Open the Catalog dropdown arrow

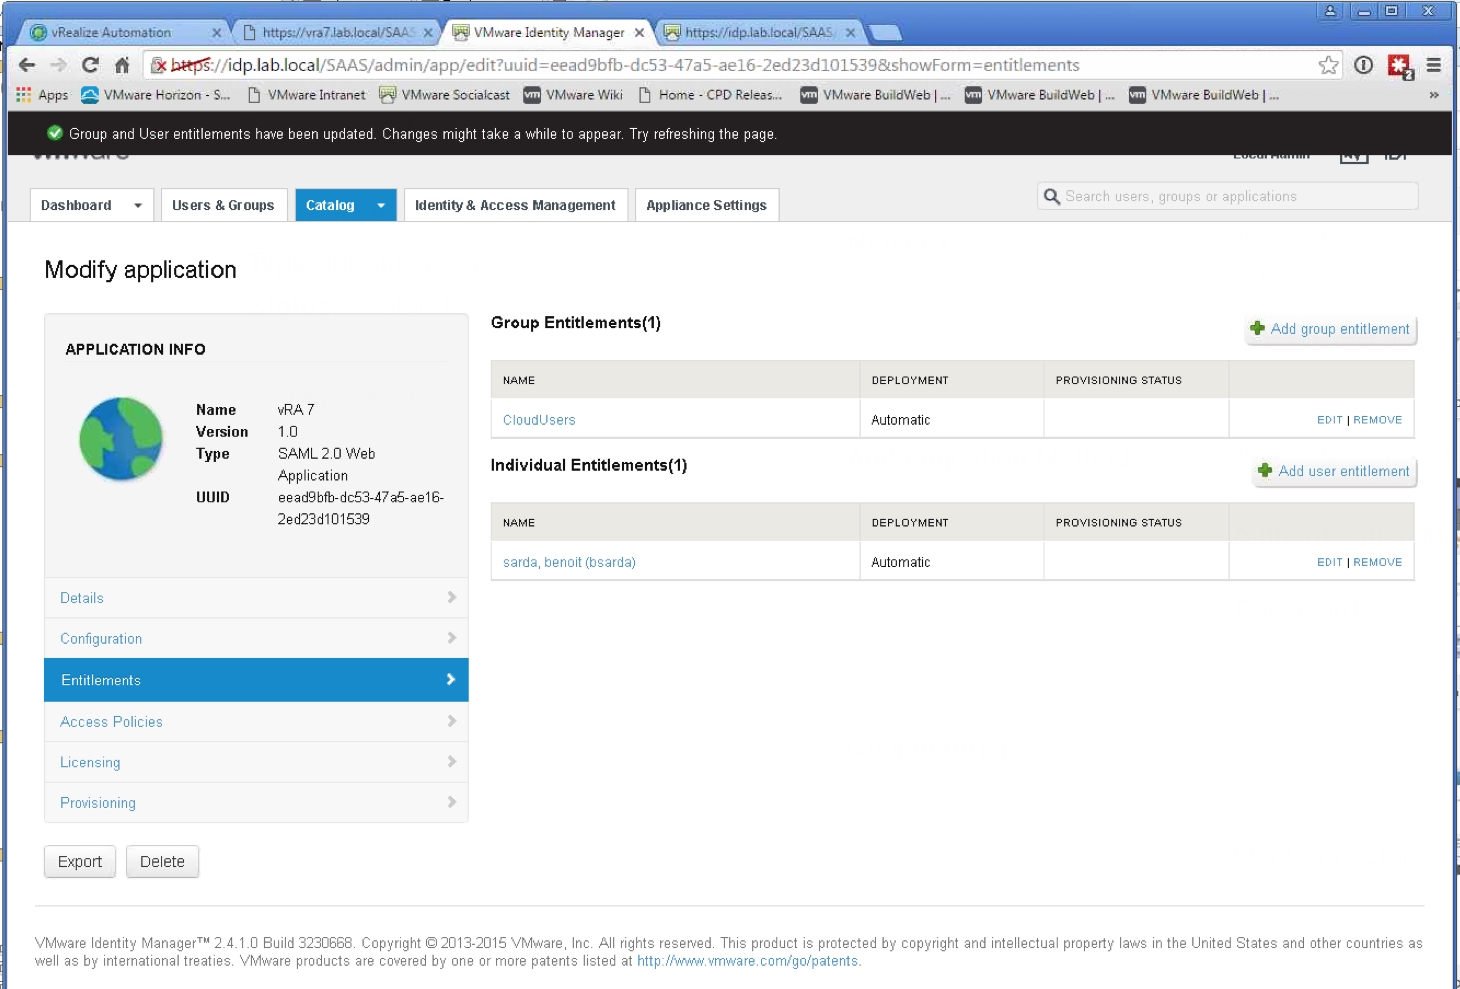pyautogui.click(x=381, y=205)
